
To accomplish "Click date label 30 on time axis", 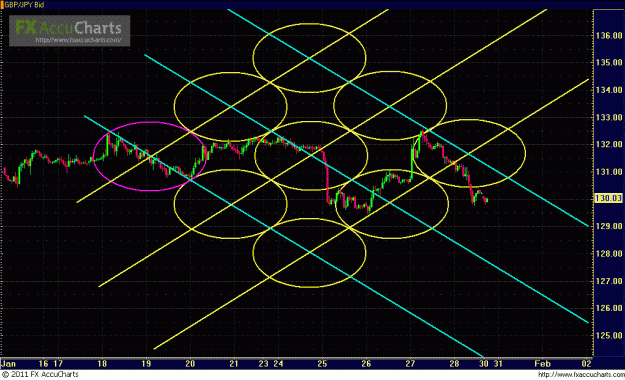I will pyautogui.click(x=483, y=364).
